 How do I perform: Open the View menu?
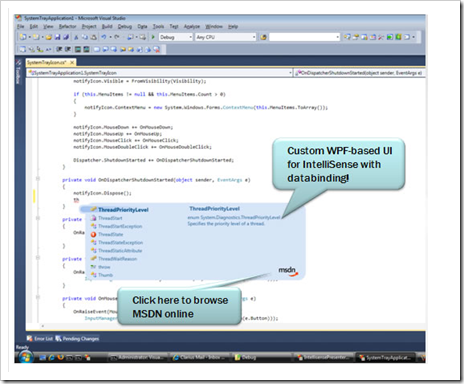pyautogui.click(x=48, y=26)
